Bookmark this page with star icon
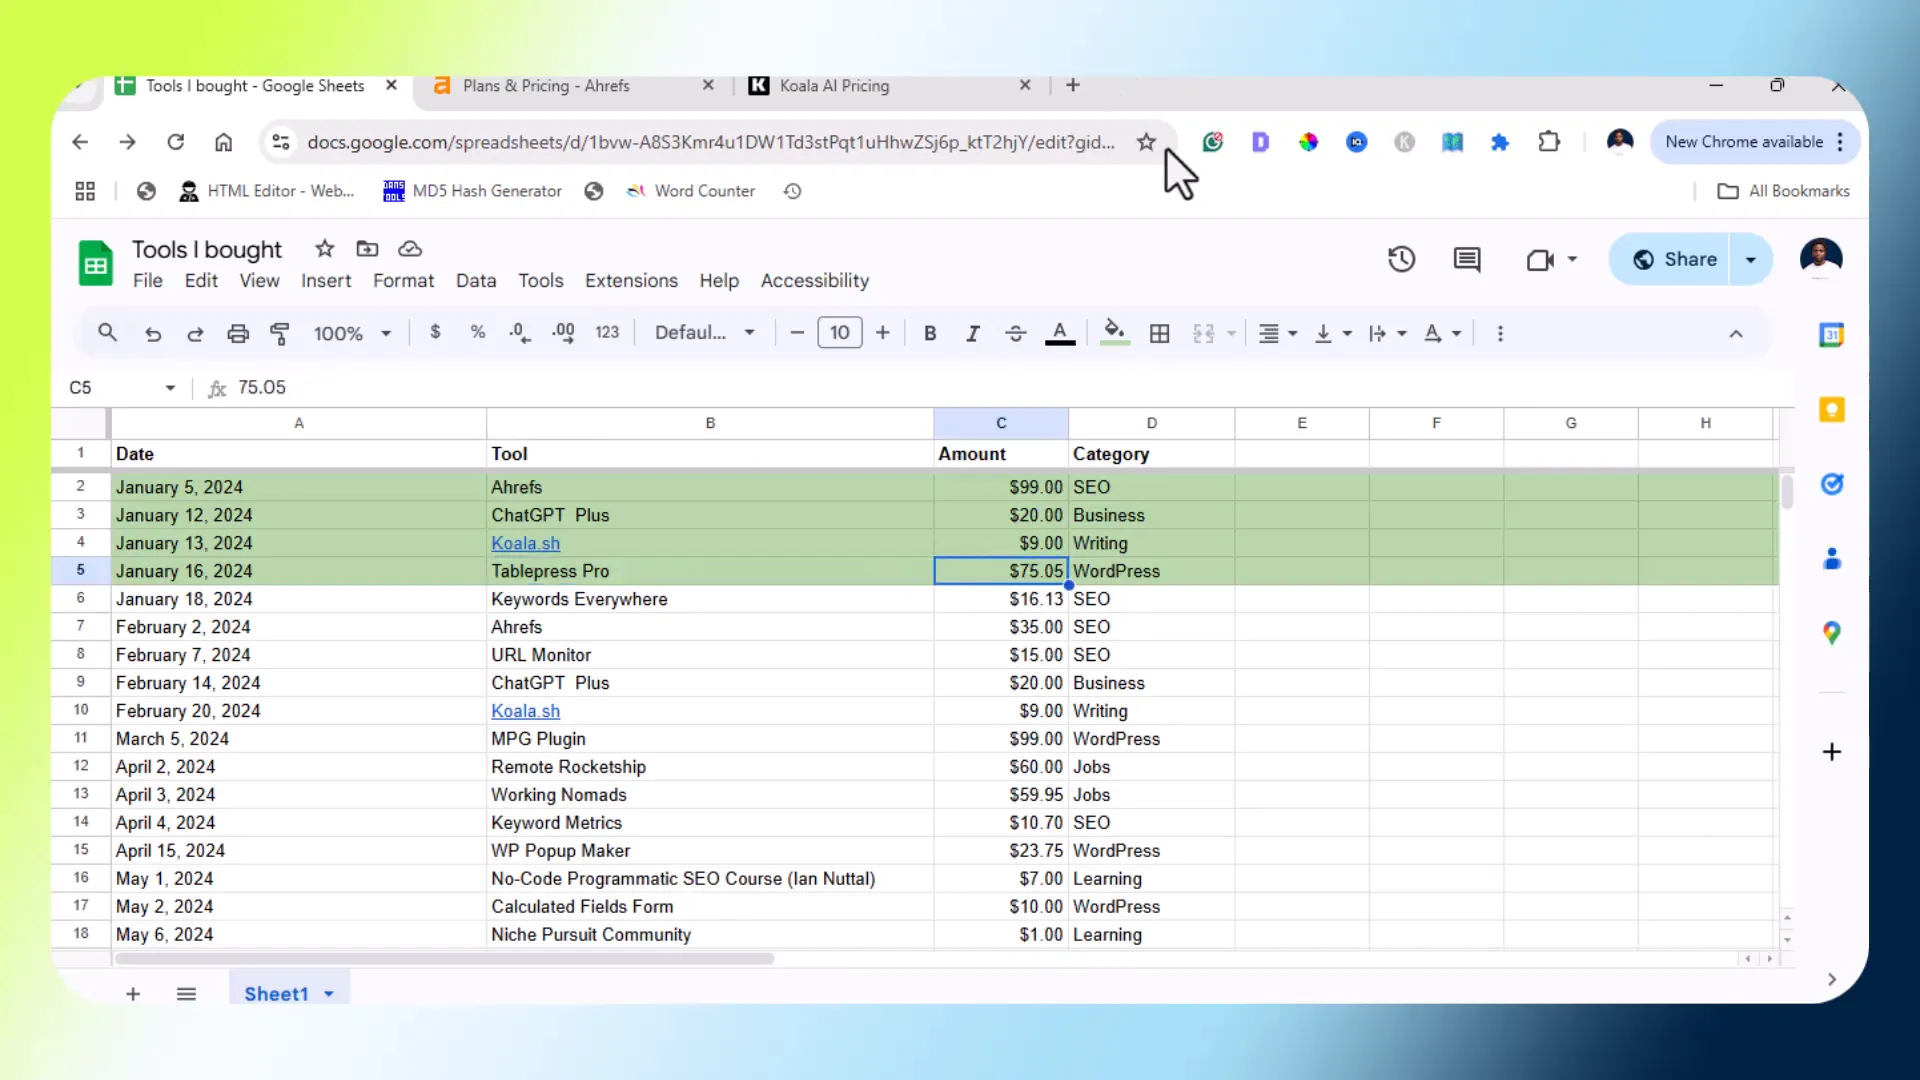 tap(1146, 142)
